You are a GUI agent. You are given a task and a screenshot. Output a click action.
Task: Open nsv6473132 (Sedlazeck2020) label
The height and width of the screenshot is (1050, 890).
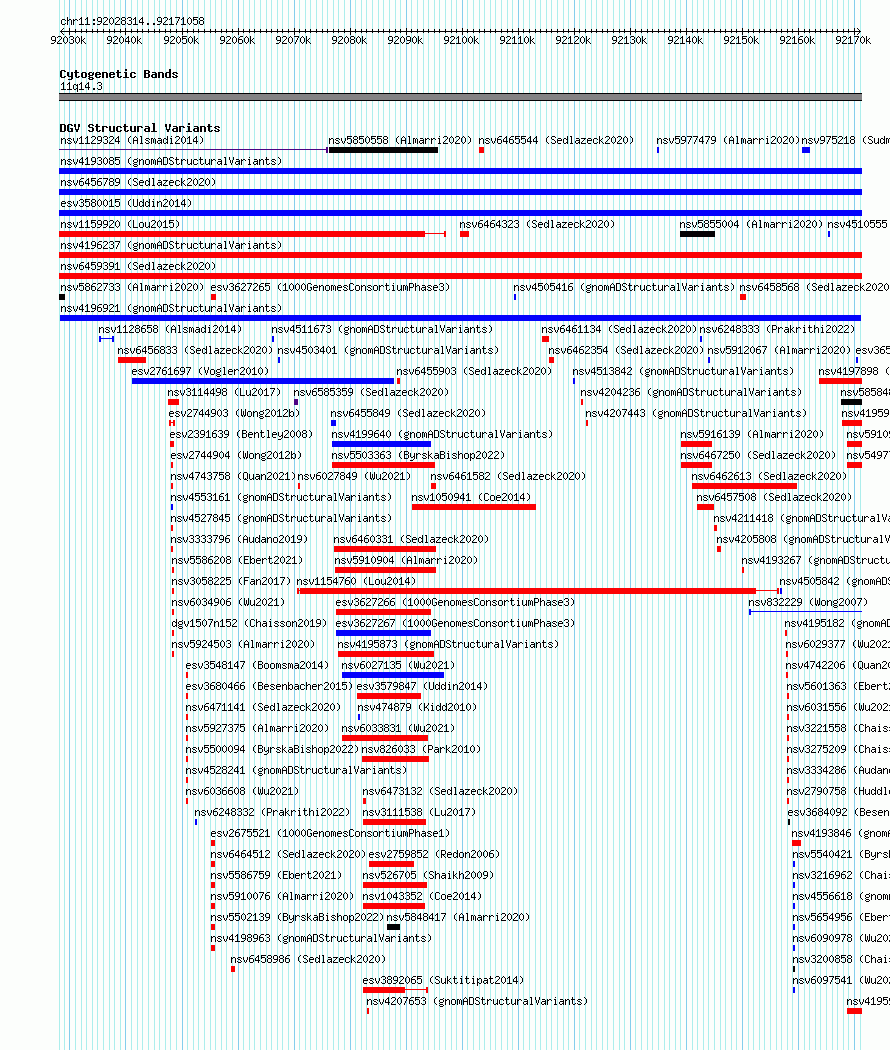coord(440,792)
